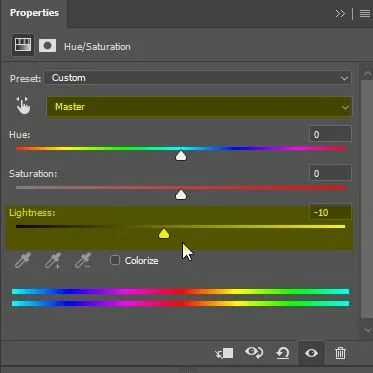Select the Hue/Saturation adjustment icon
Screen dimensions: 373x373
[x=23, y=45]
